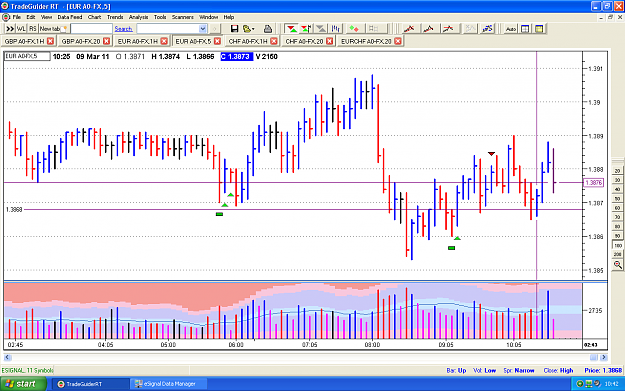The height and width of the screenshot is (391, 625).
Task: Open the File menu
Action: [16, 17]
